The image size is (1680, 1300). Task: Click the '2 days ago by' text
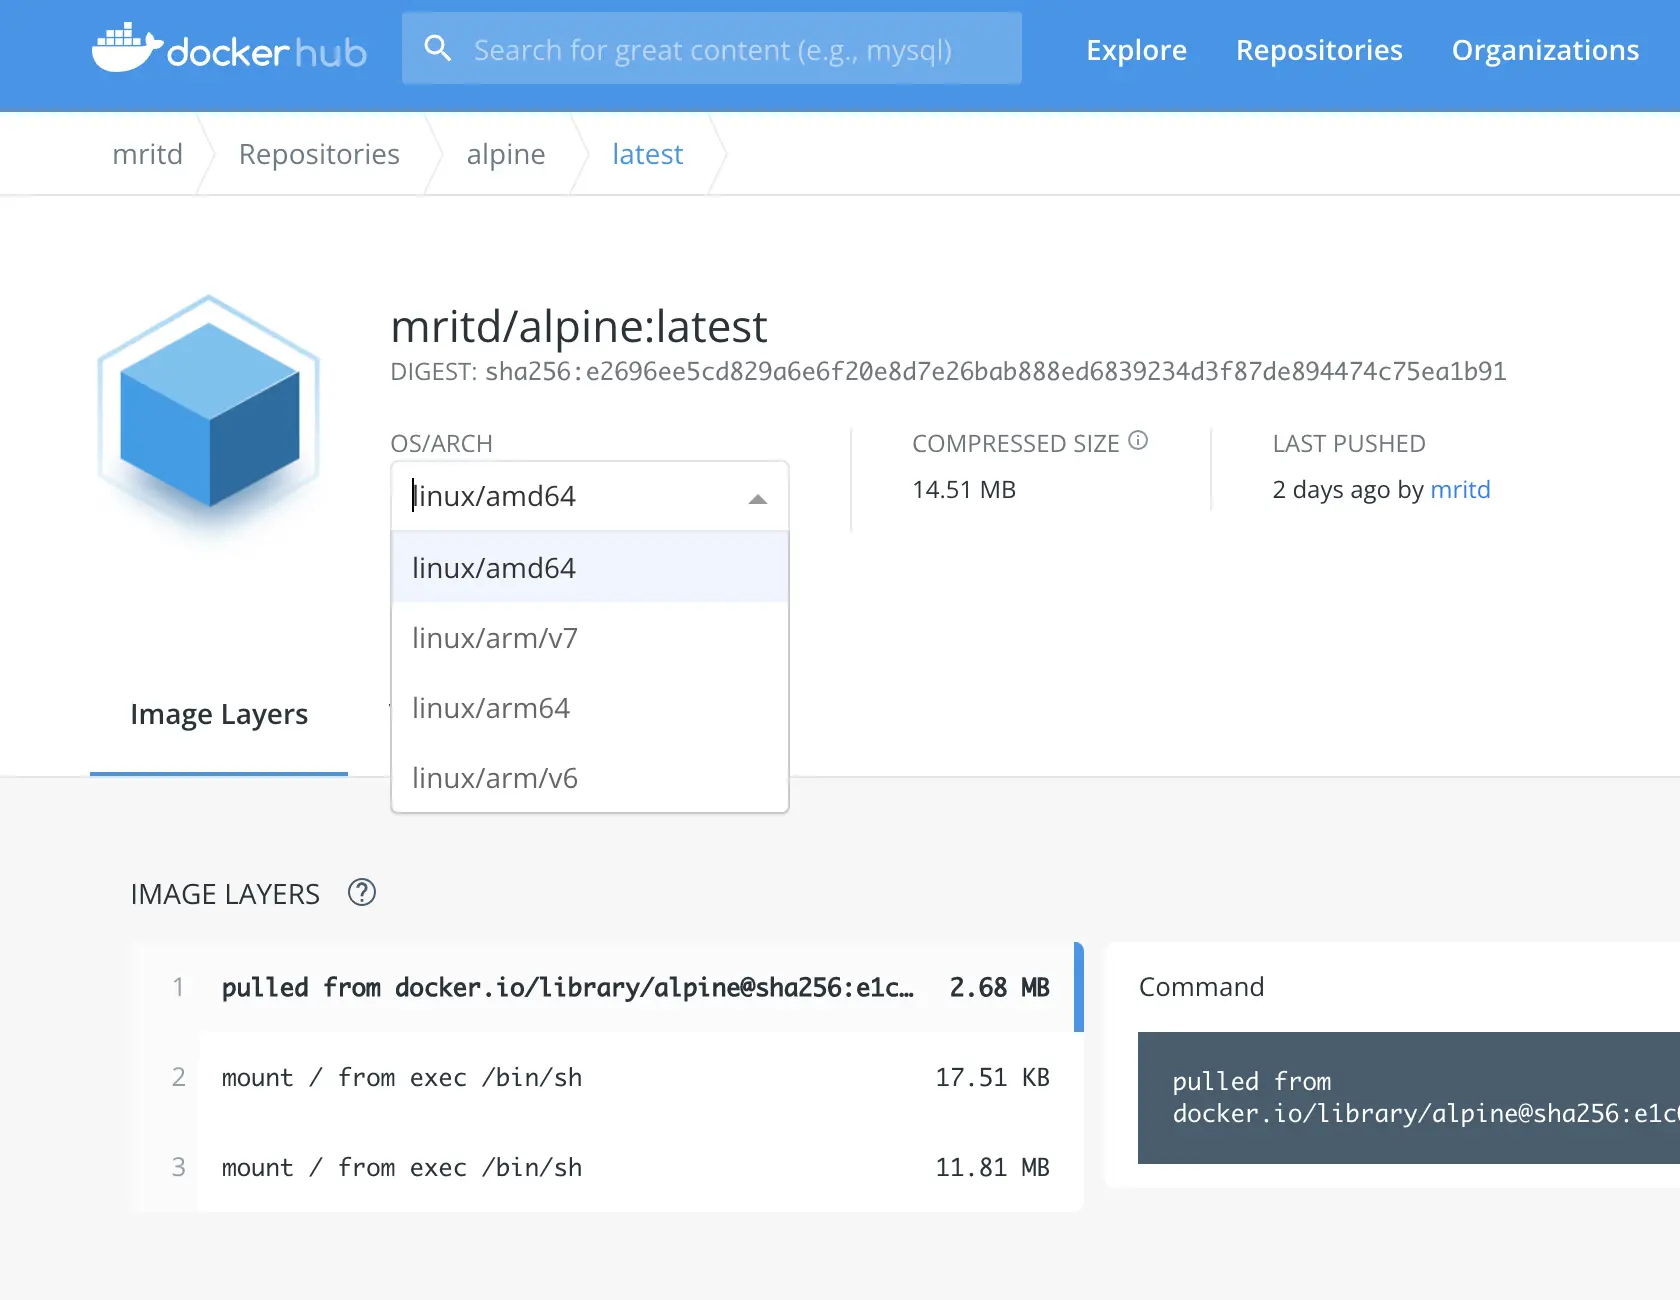1348,489
